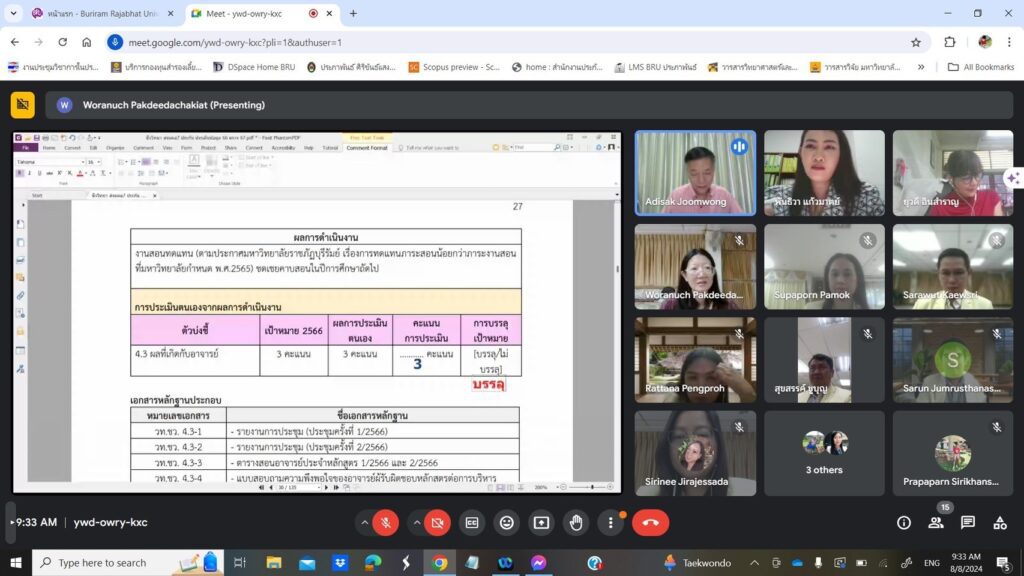
Task: Reload the Meet page
Action: pos(63,42)
